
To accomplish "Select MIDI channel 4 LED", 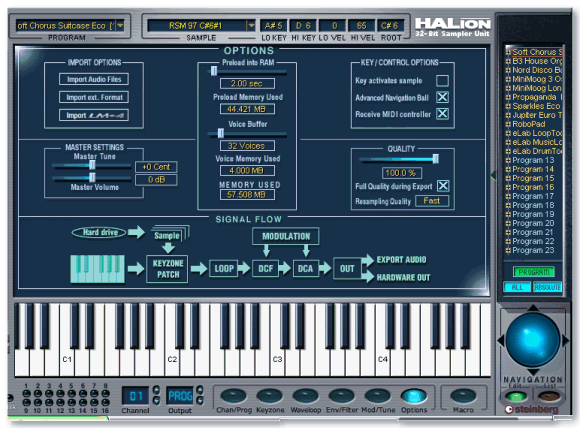I will point(60,393).
